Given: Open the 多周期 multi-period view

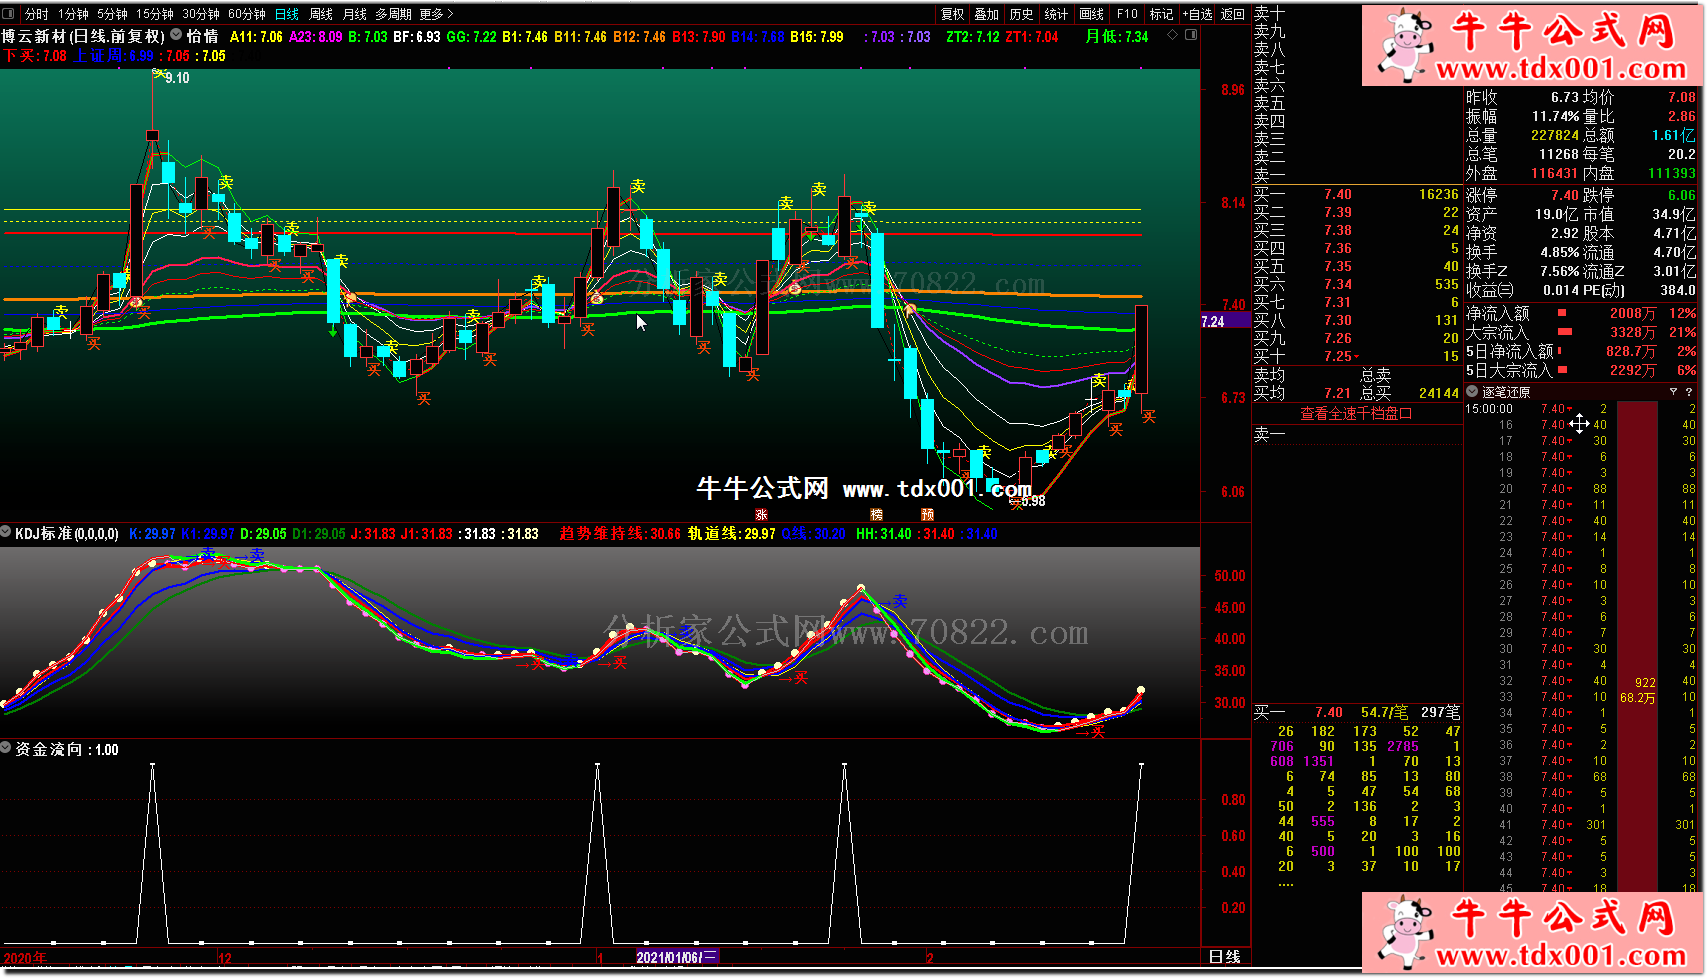Looking at the screenshot, I should [394, 14].
